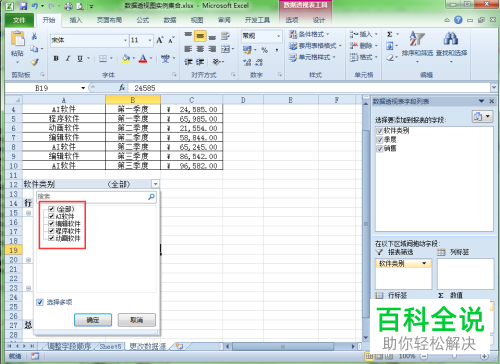Click the fill color bucket icon
The width and height of the screenshot is (500, 364).
pos(126,59)
